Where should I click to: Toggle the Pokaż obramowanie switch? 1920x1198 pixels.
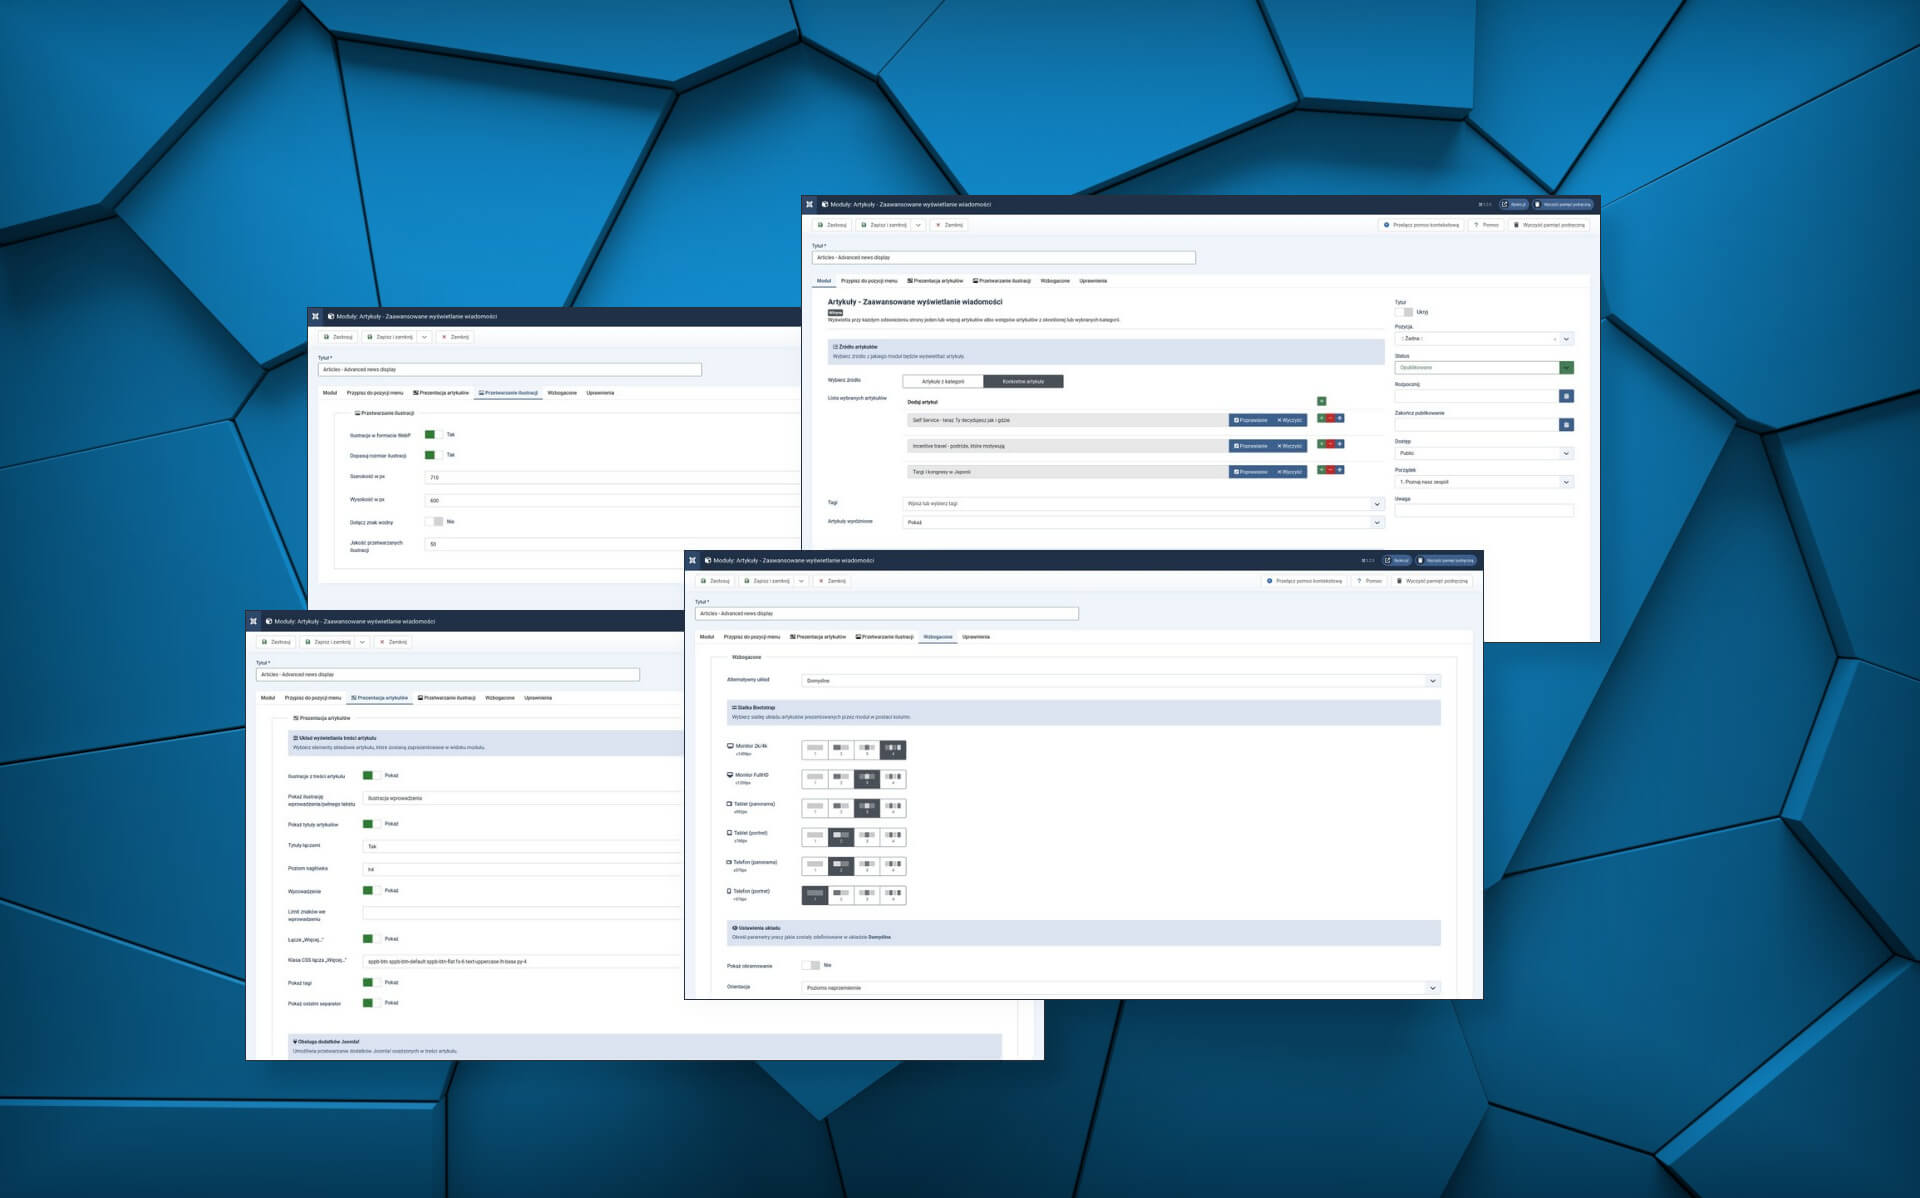click(811, 965)
